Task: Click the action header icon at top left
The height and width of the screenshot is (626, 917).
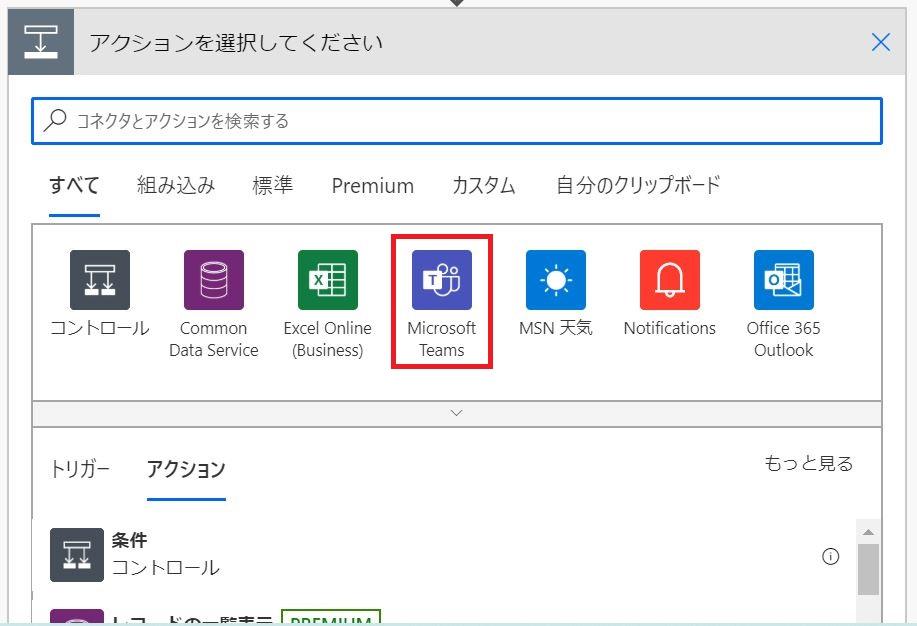Action: [41, 42]
